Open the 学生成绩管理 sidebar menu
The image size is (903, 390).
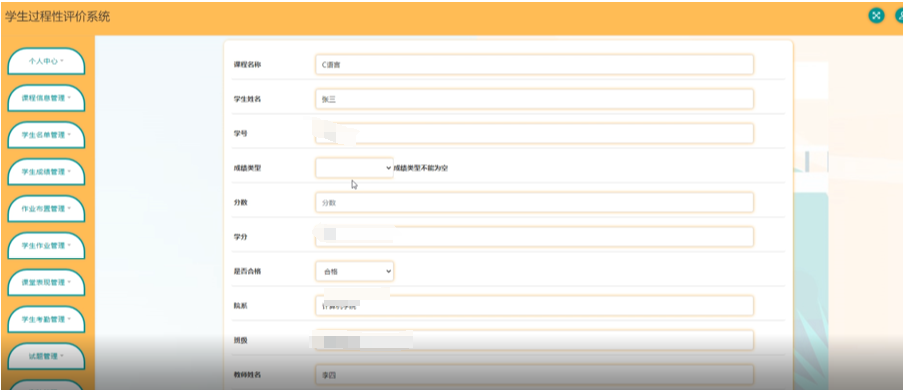pyautogui.click(x=46, y=172)
